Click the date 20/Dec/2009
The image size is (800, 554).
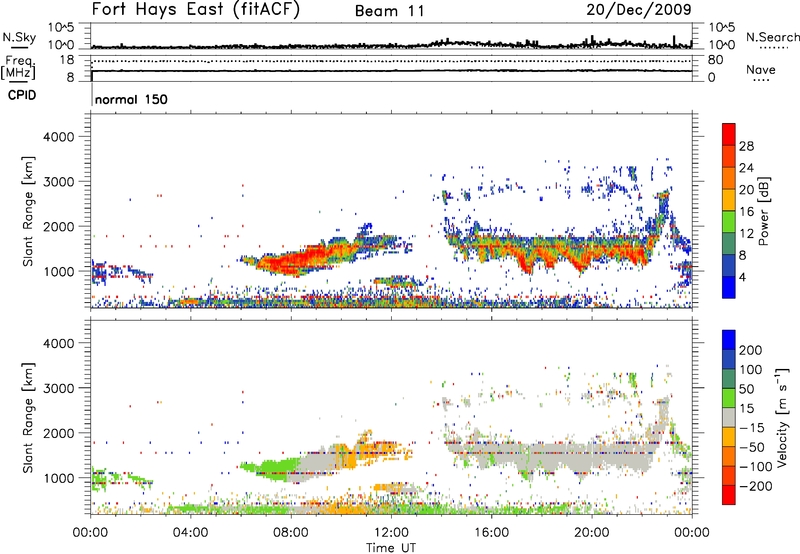[639, 9]
